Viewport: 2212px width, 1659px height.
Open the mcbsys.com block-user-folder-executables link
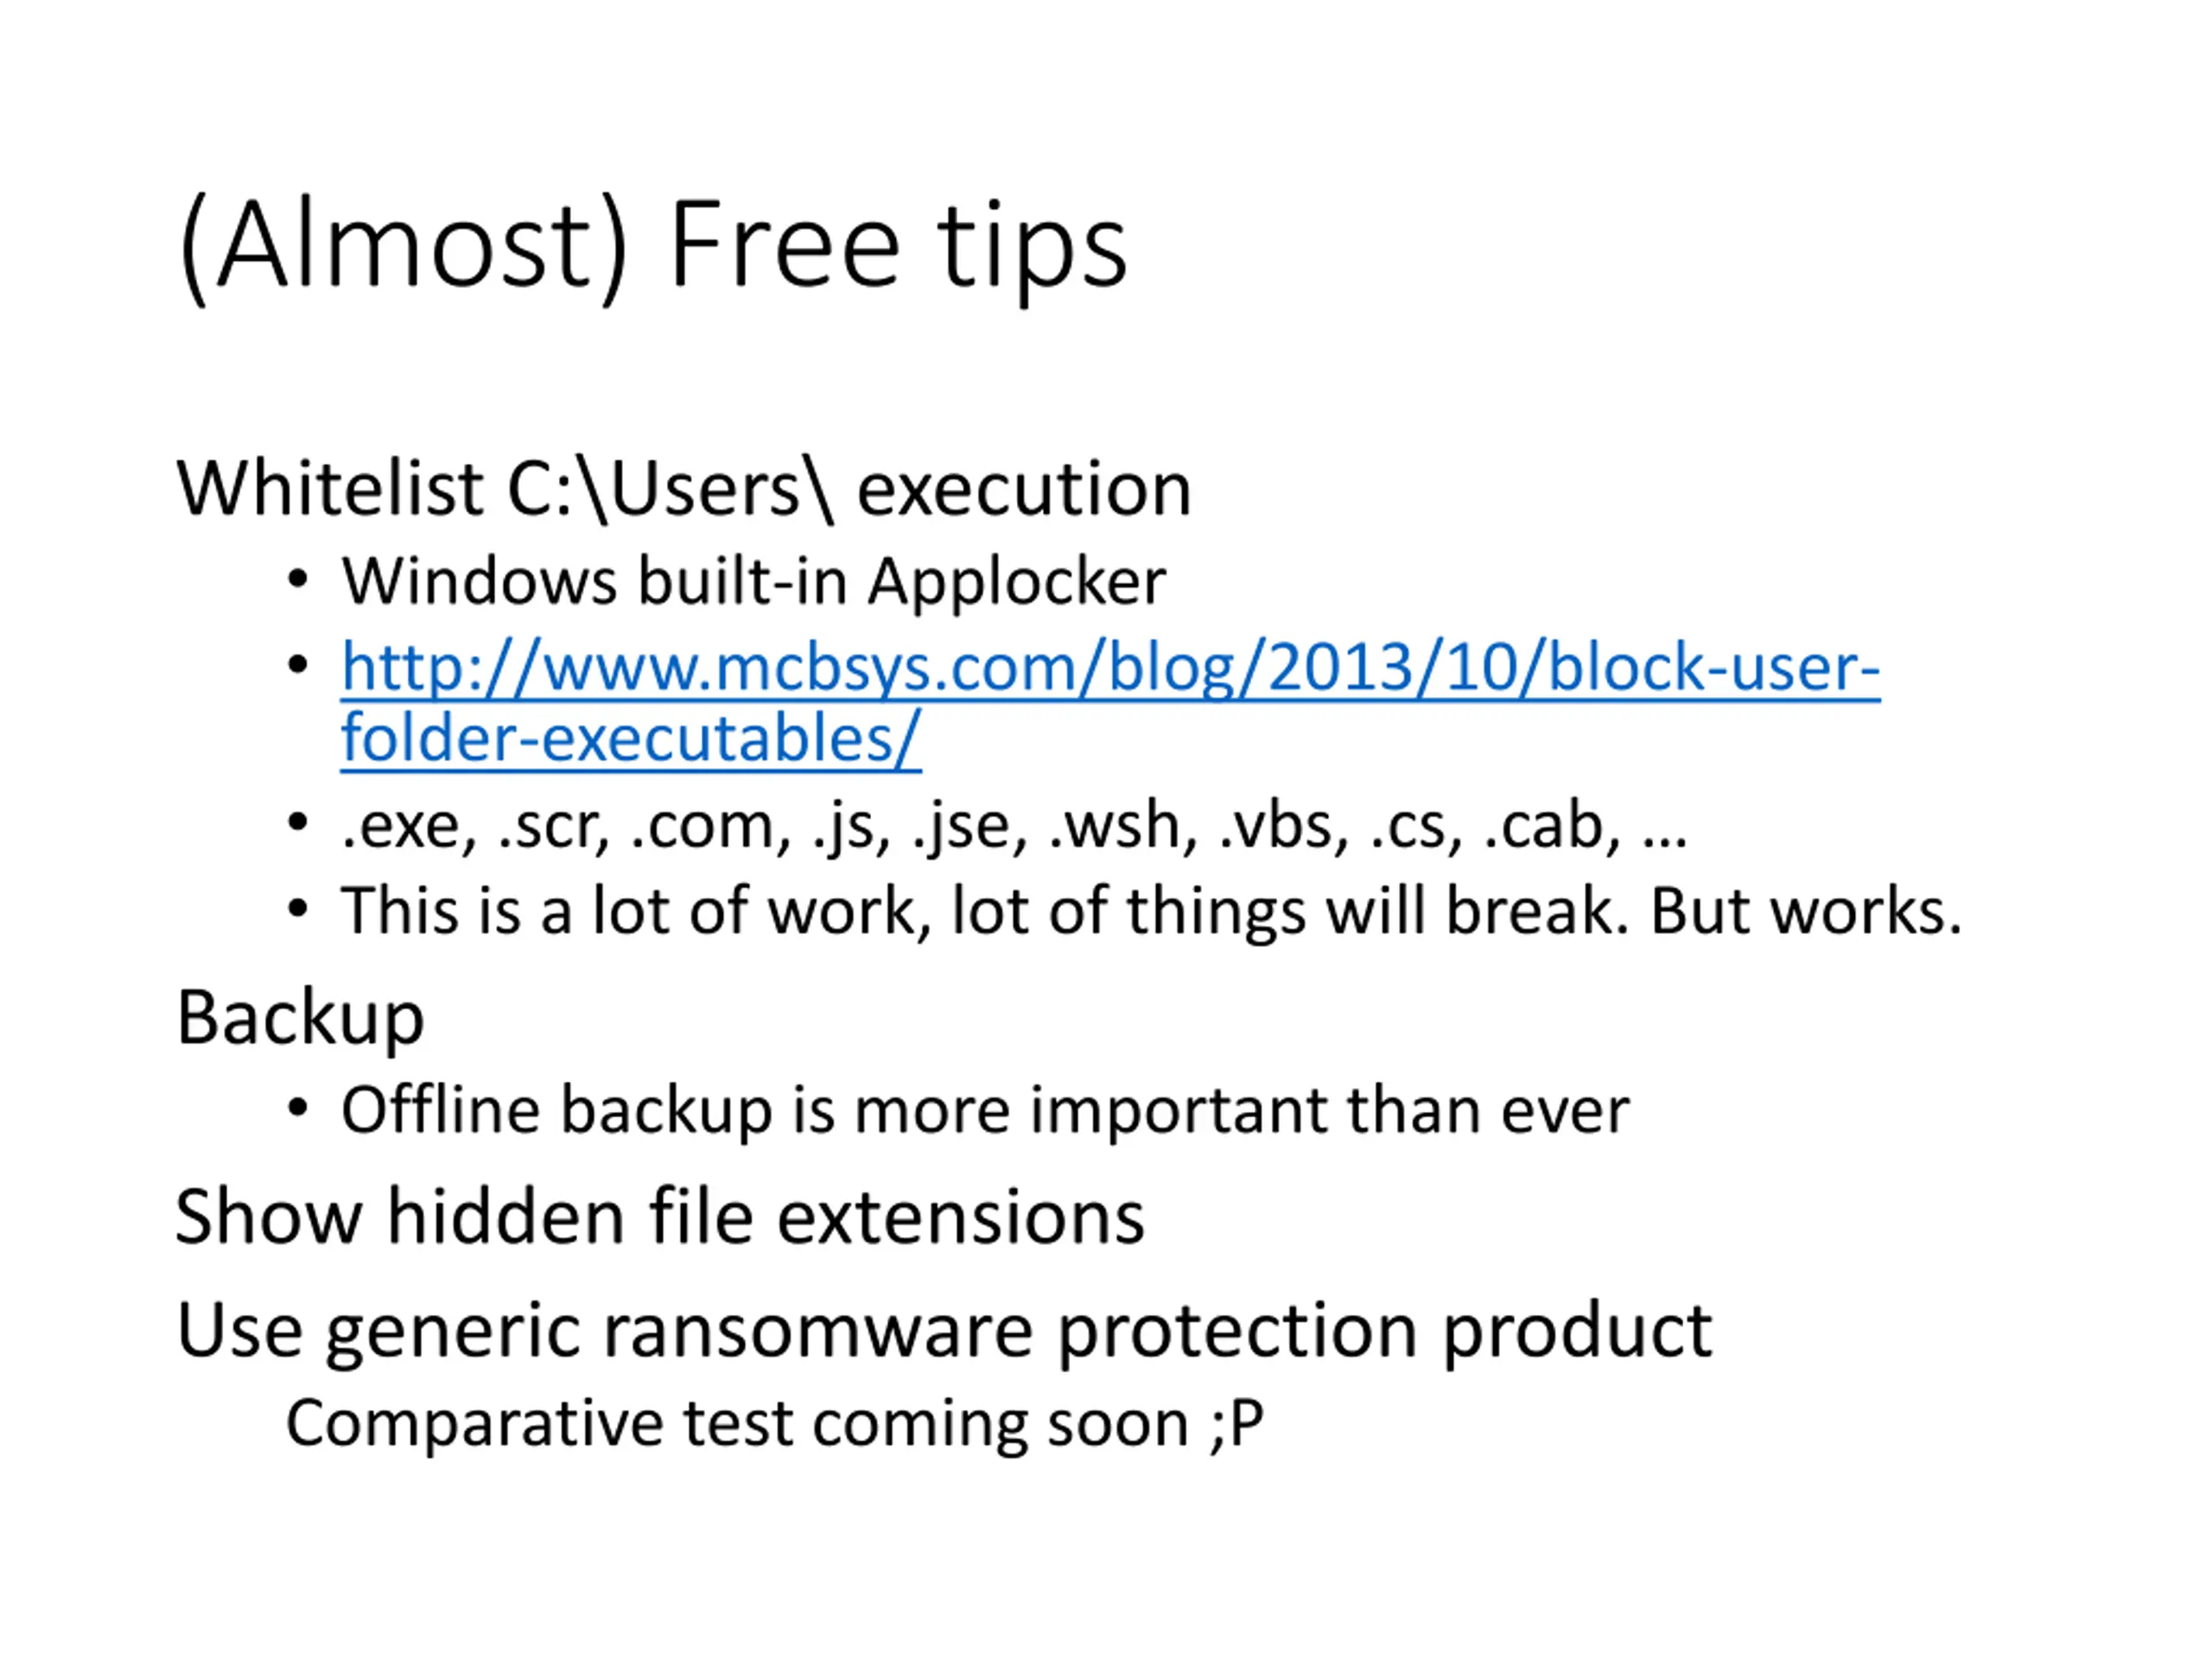click(x=1110, y=703)
